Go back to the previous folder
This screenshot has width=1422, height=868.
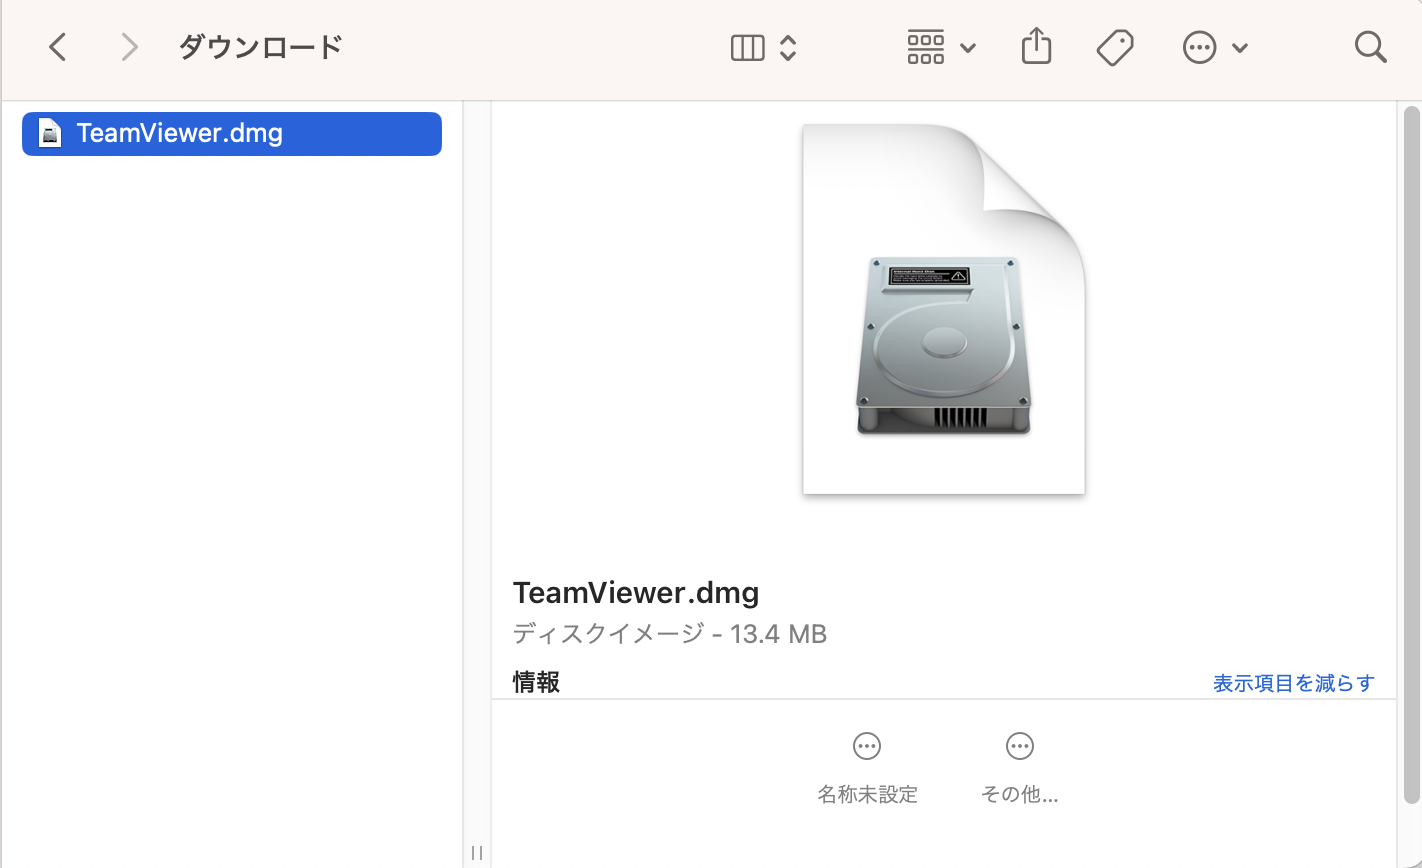[58, 47]
